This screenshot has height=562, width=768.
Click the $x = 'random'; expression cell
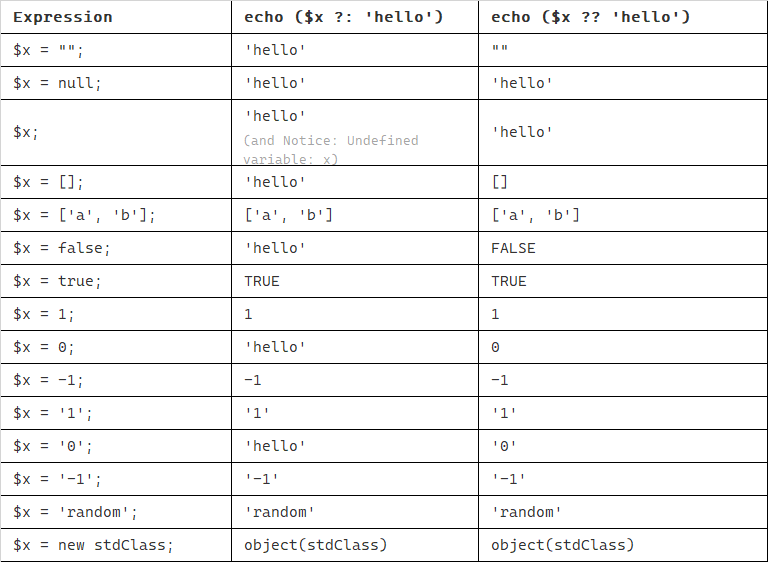click(x=116, y=512)
